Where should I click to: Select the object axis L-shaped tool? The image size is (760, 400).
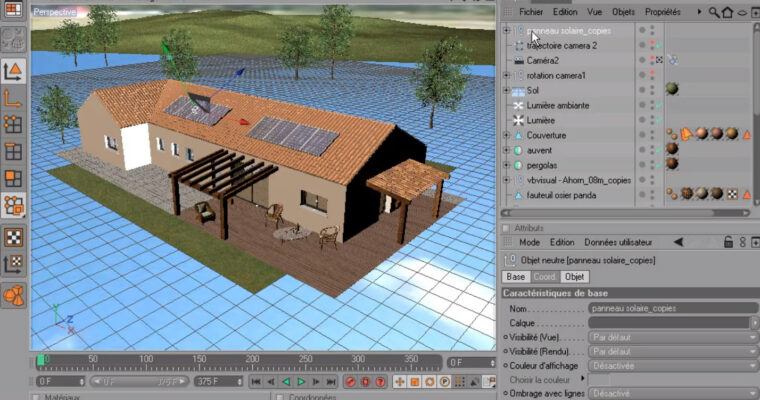click(x=13, y=98)
